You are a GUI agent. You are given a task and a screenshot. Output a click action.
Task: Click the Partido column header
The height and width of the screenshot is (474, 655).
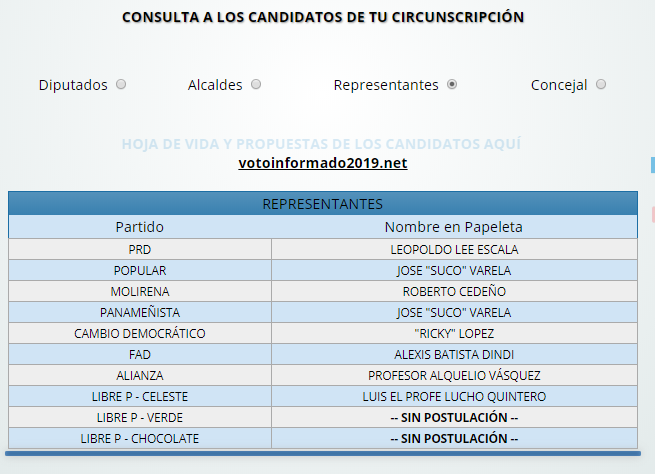pos(140,227)
